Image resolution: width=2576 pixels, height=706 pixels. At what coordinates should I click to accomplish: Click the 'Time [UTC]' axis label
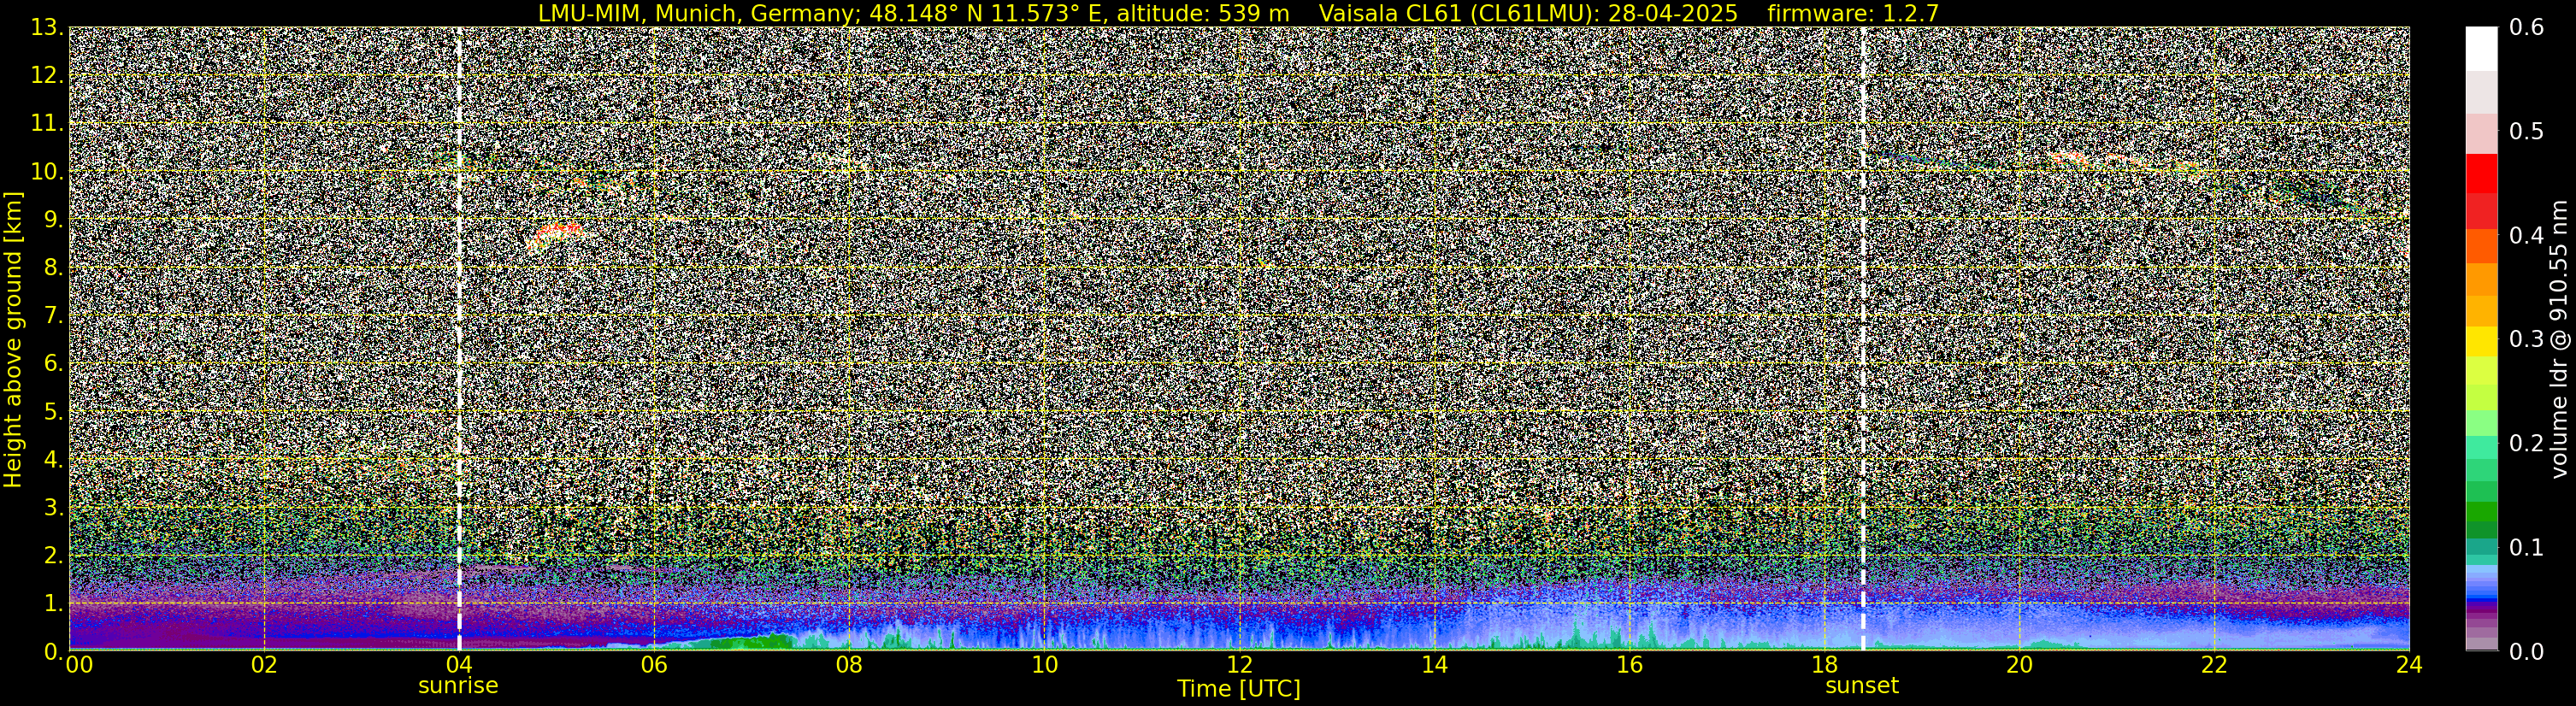pos(1238,689)
